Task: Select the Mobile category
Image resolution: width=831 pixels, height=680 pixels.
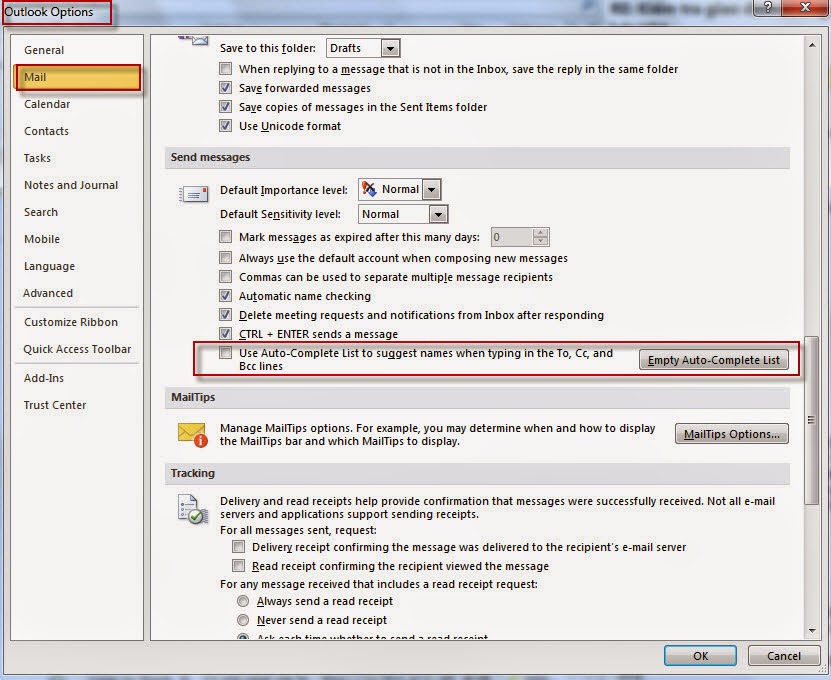Action: pyautogui.click(x=78, y=240)
